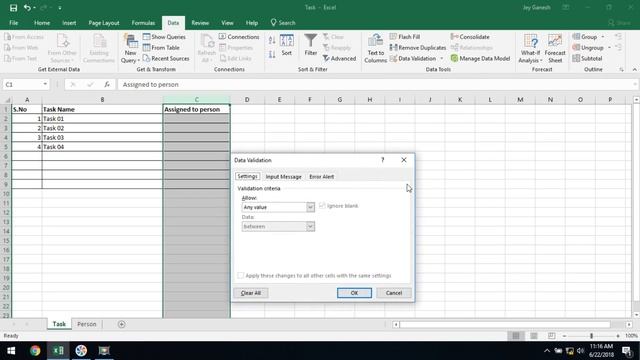Viewport: 640px width, 360px height.
Task: Sort A to Z ascending
Action: tap(272, 40)
